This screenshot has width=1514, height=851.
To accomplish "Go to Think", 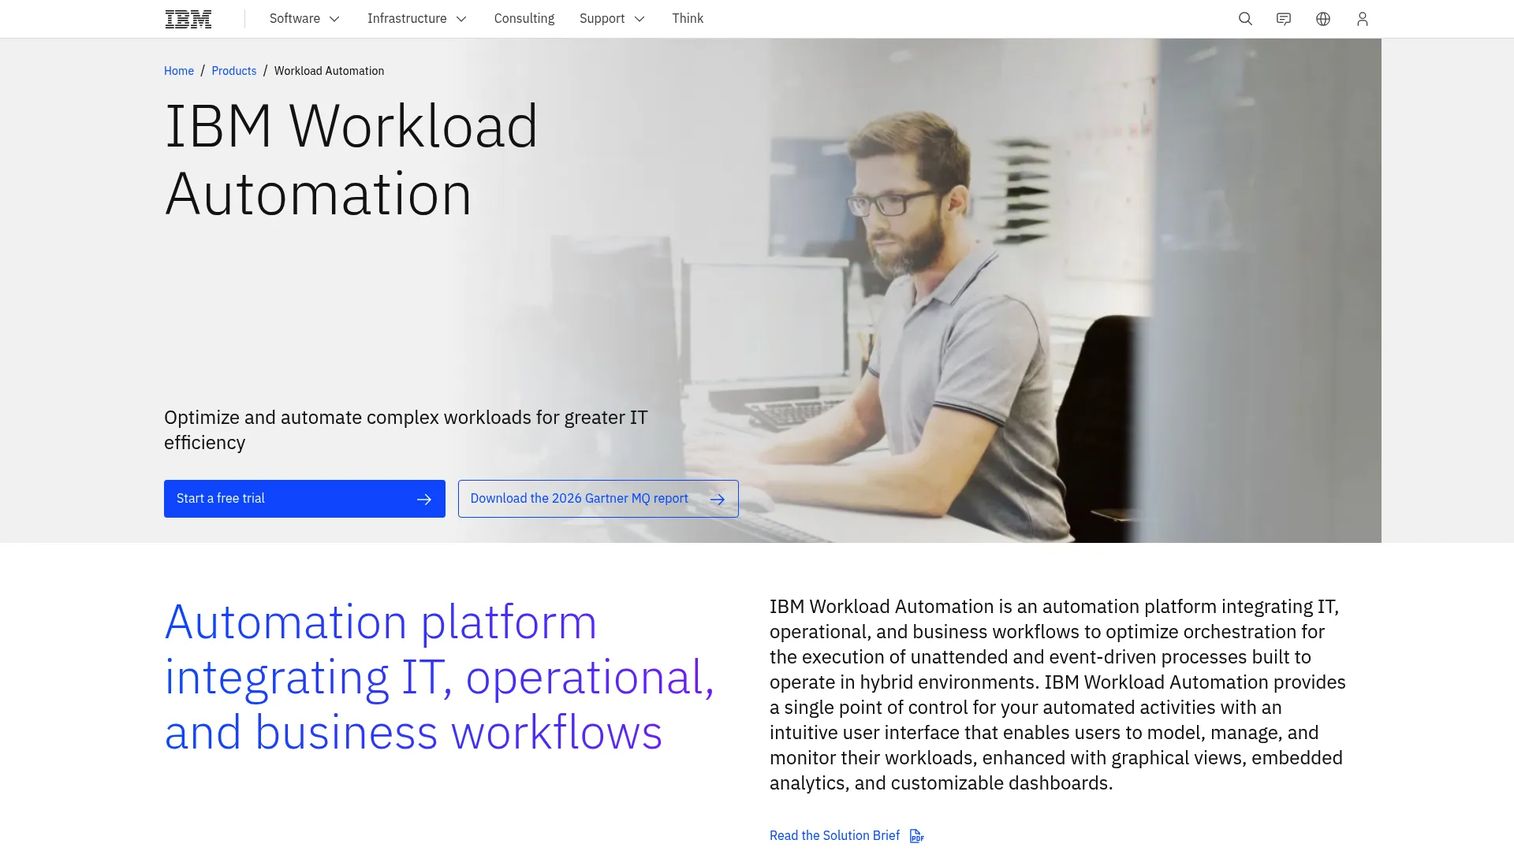I will click(x=688, y=19).
